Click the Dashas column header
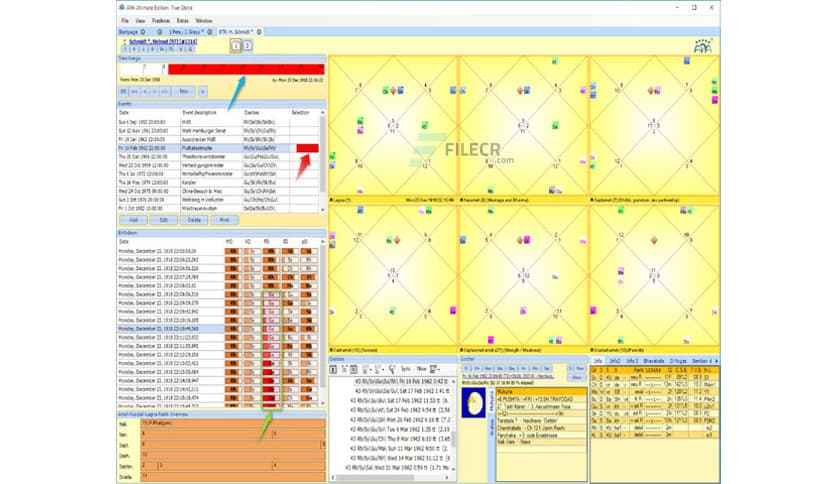Viewport: 836px width, 484px height. 266,113
